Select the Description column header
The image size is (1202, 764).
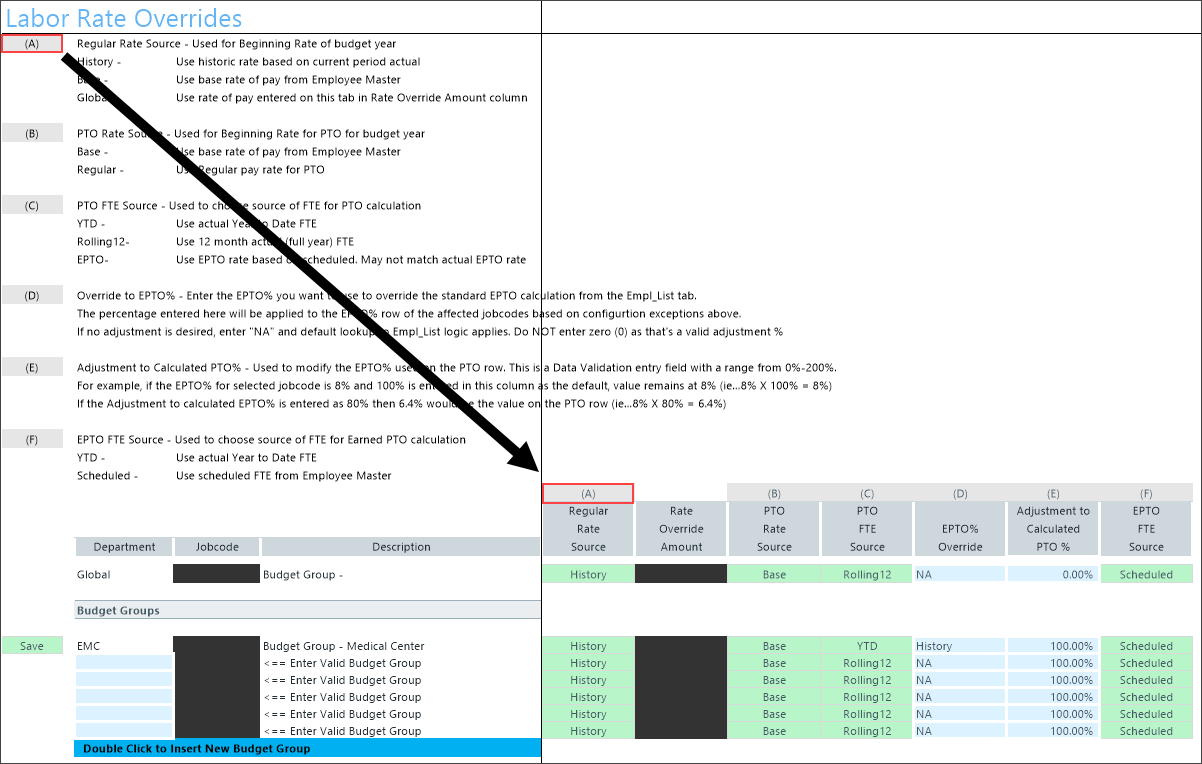click(400, 547)
